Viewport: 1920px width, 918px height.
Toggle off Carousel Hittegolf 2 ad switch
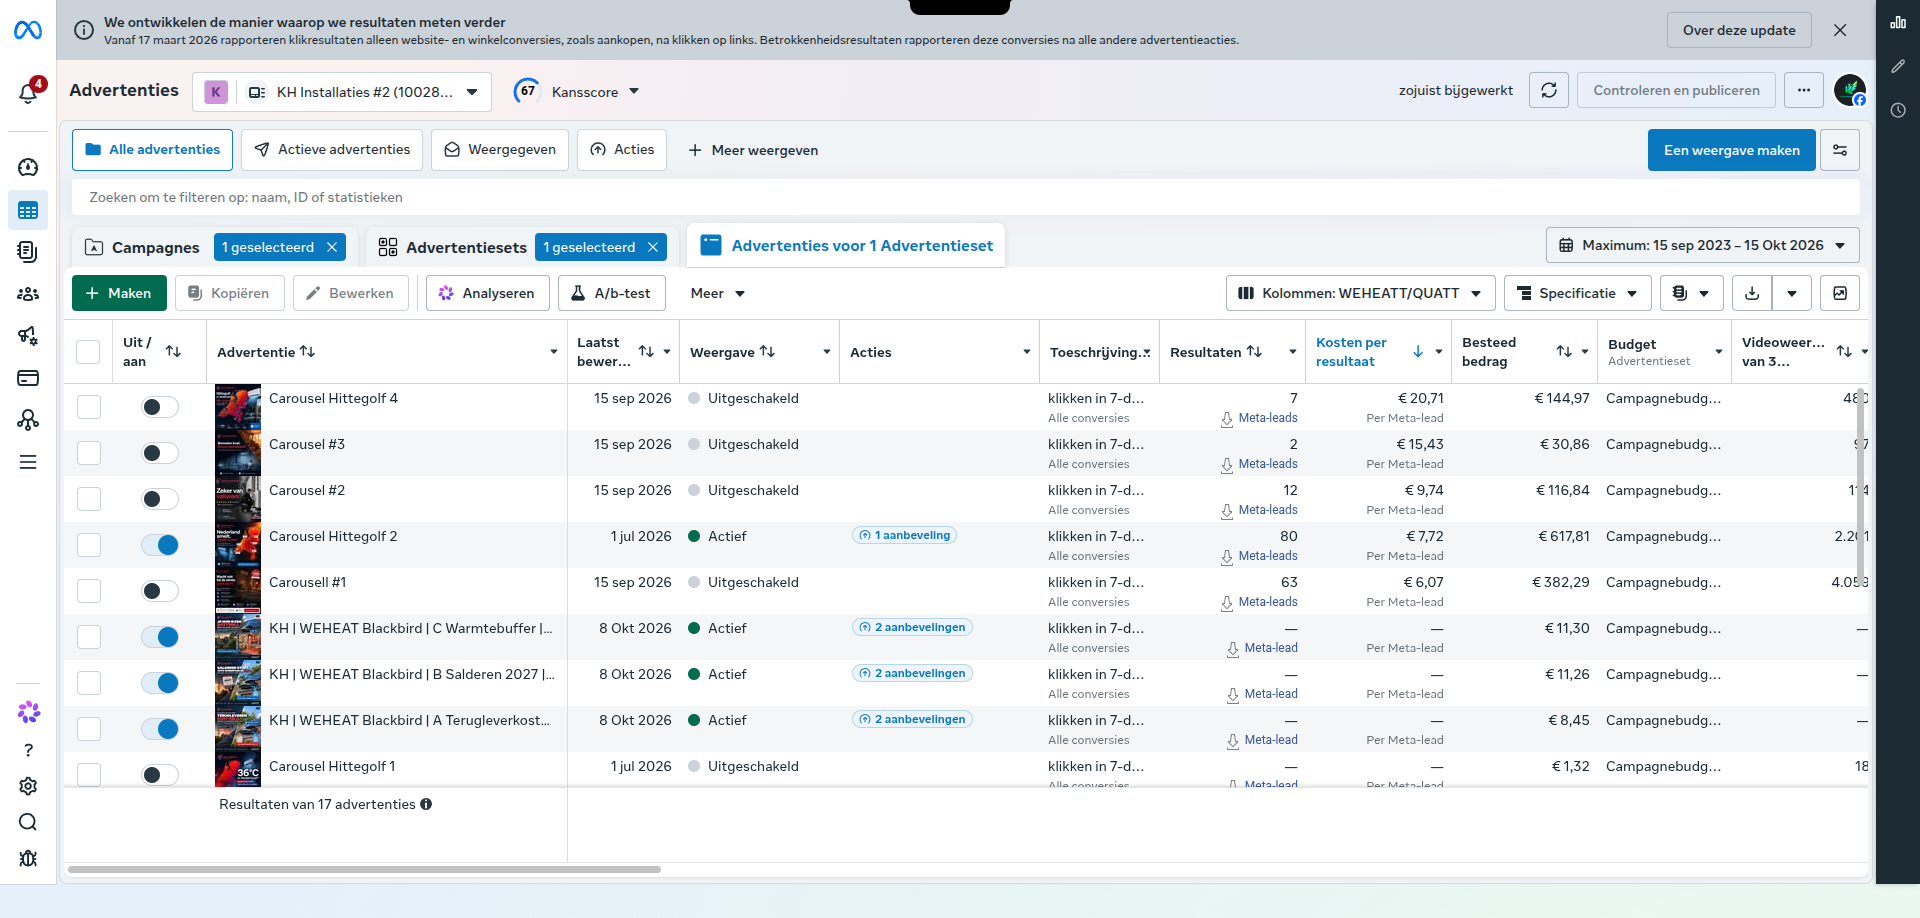[x=160, y=545]
